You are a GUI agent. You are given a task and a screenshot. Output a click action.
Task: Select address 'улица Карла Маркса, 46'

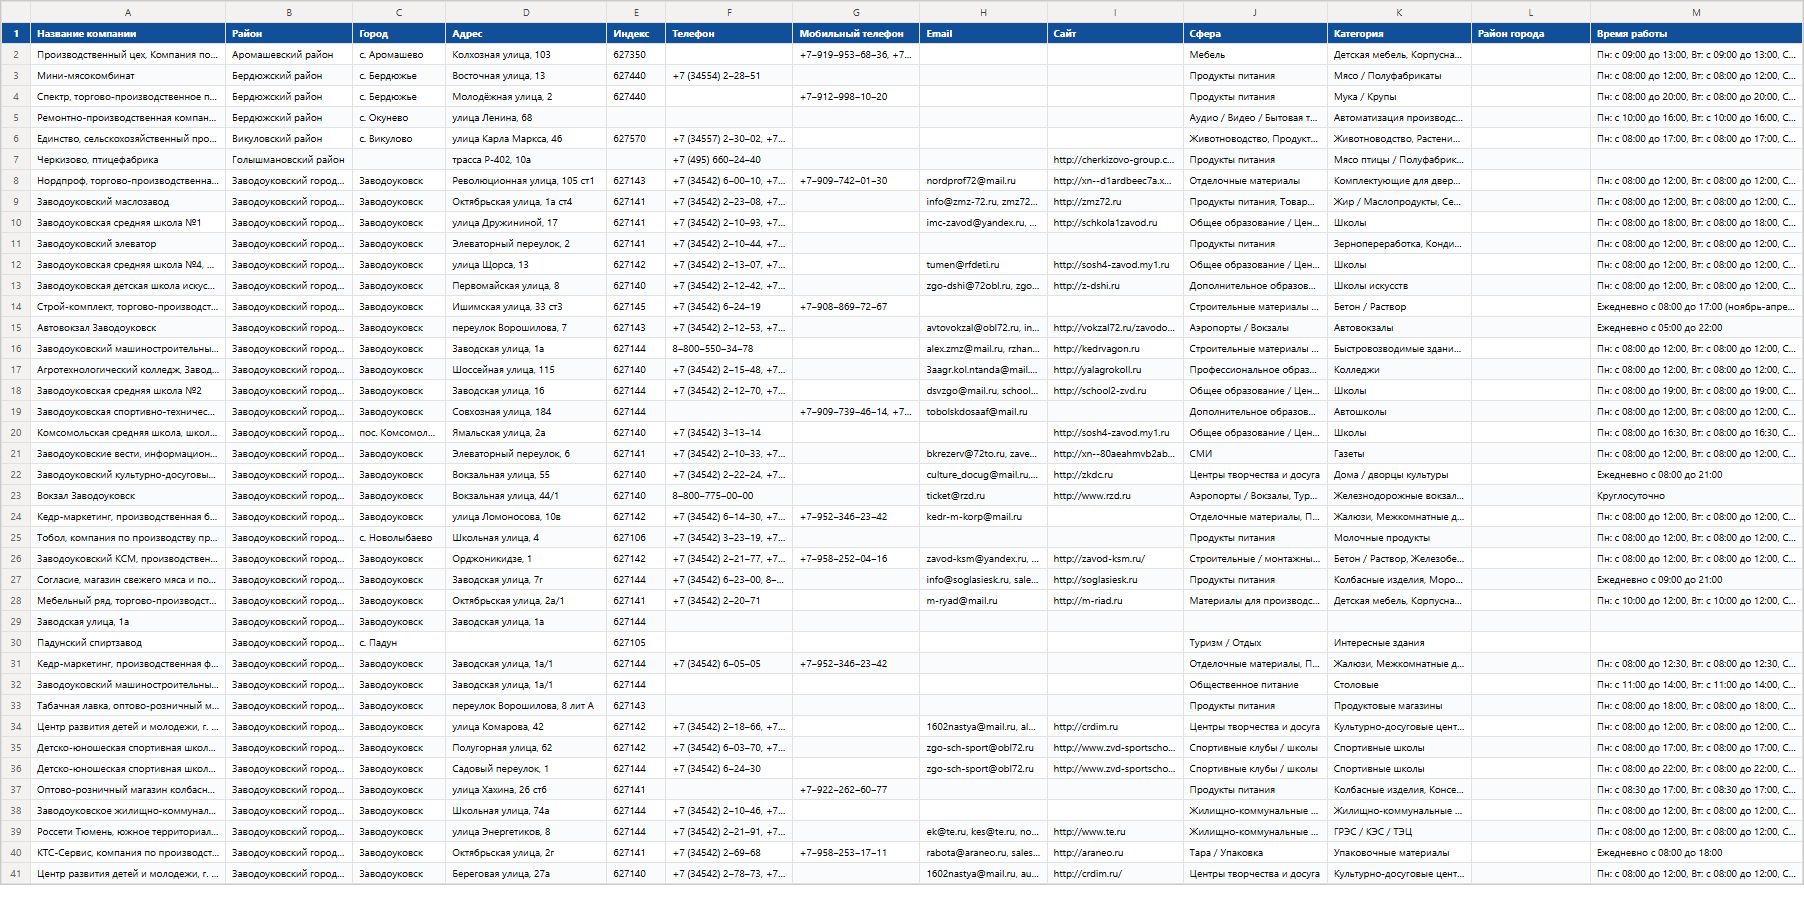526,139
